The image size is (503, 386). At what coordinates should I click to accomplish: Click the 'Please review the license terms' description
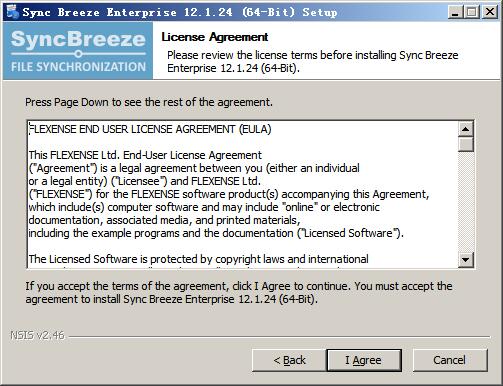(x=313, y=61)
